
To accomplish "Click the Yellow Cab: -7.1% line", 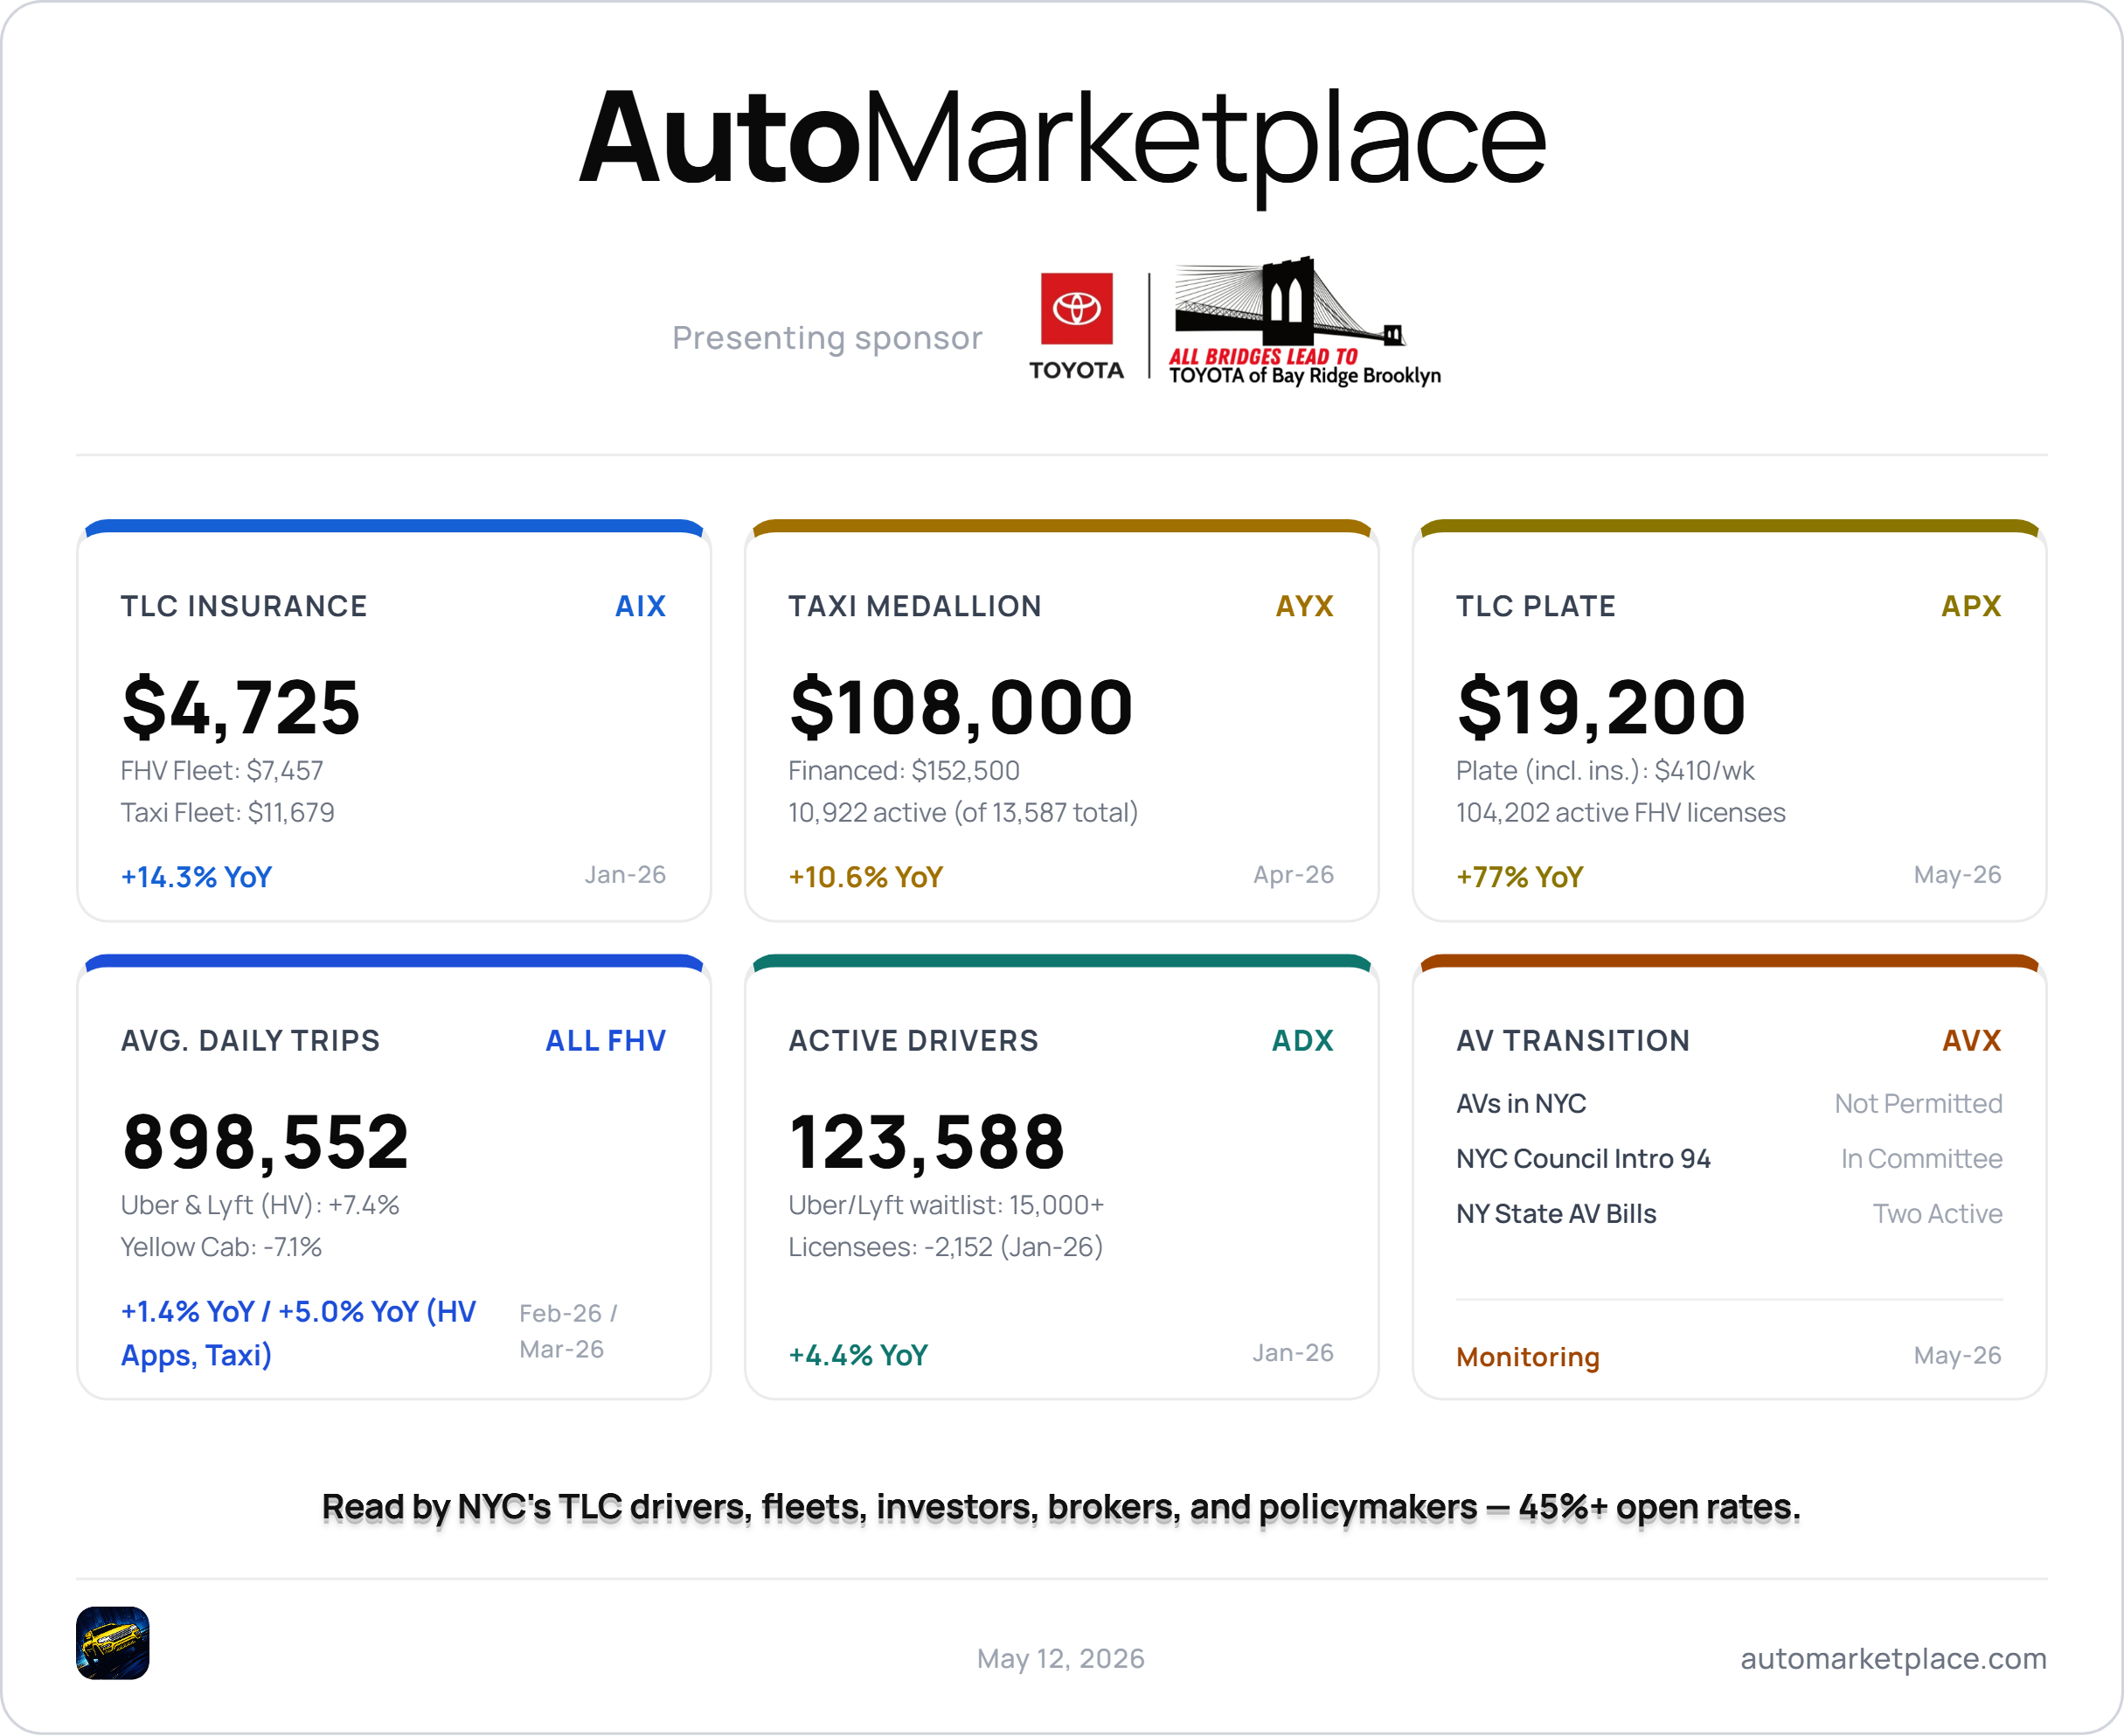I will 221,1247.
